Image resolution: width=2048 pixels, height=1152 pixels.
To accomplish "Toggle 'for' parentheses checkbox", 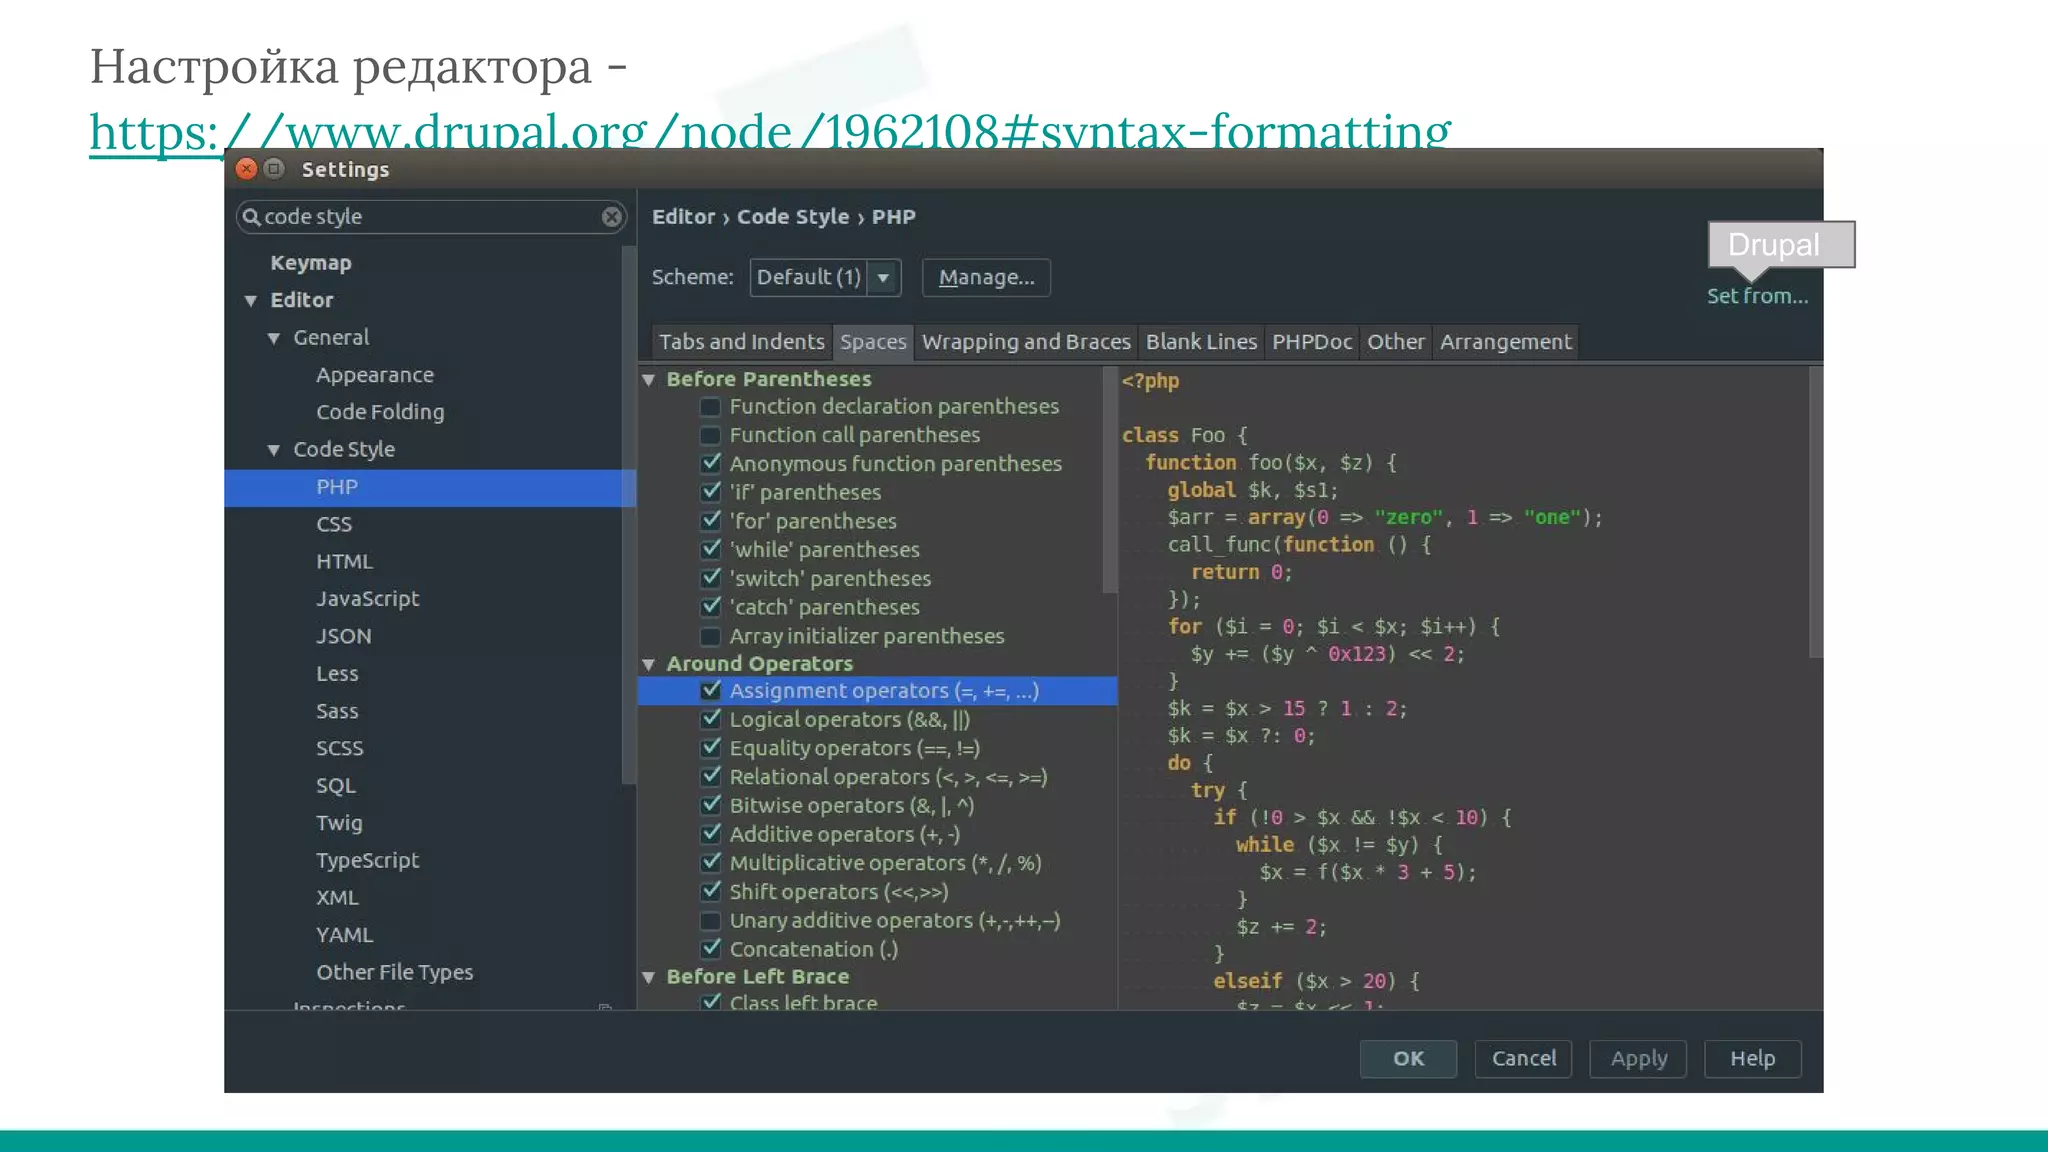I will pos(710,521).
